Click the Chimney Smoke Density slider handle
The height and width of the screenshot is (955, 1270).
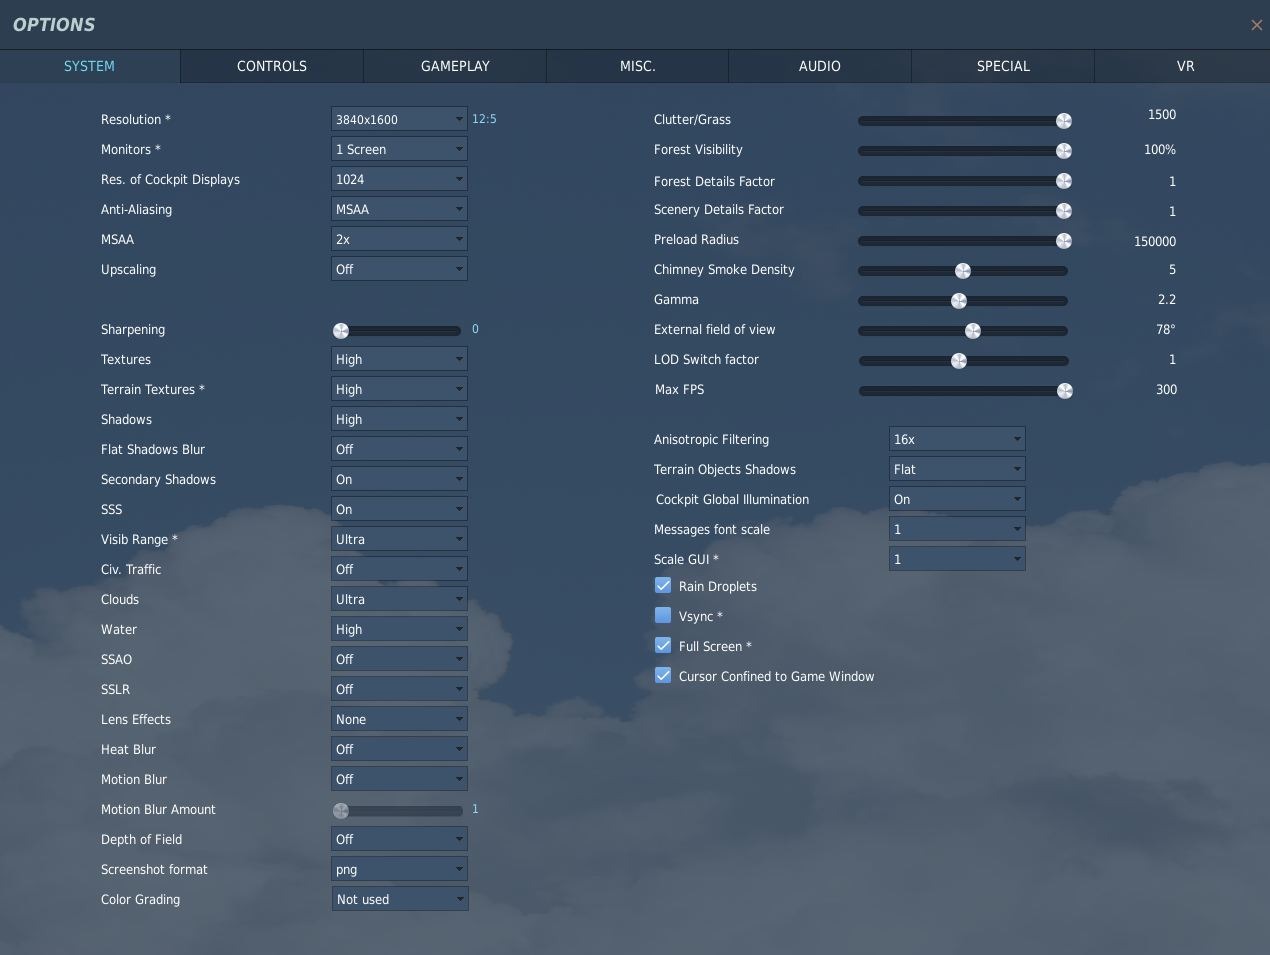[963, 271]
